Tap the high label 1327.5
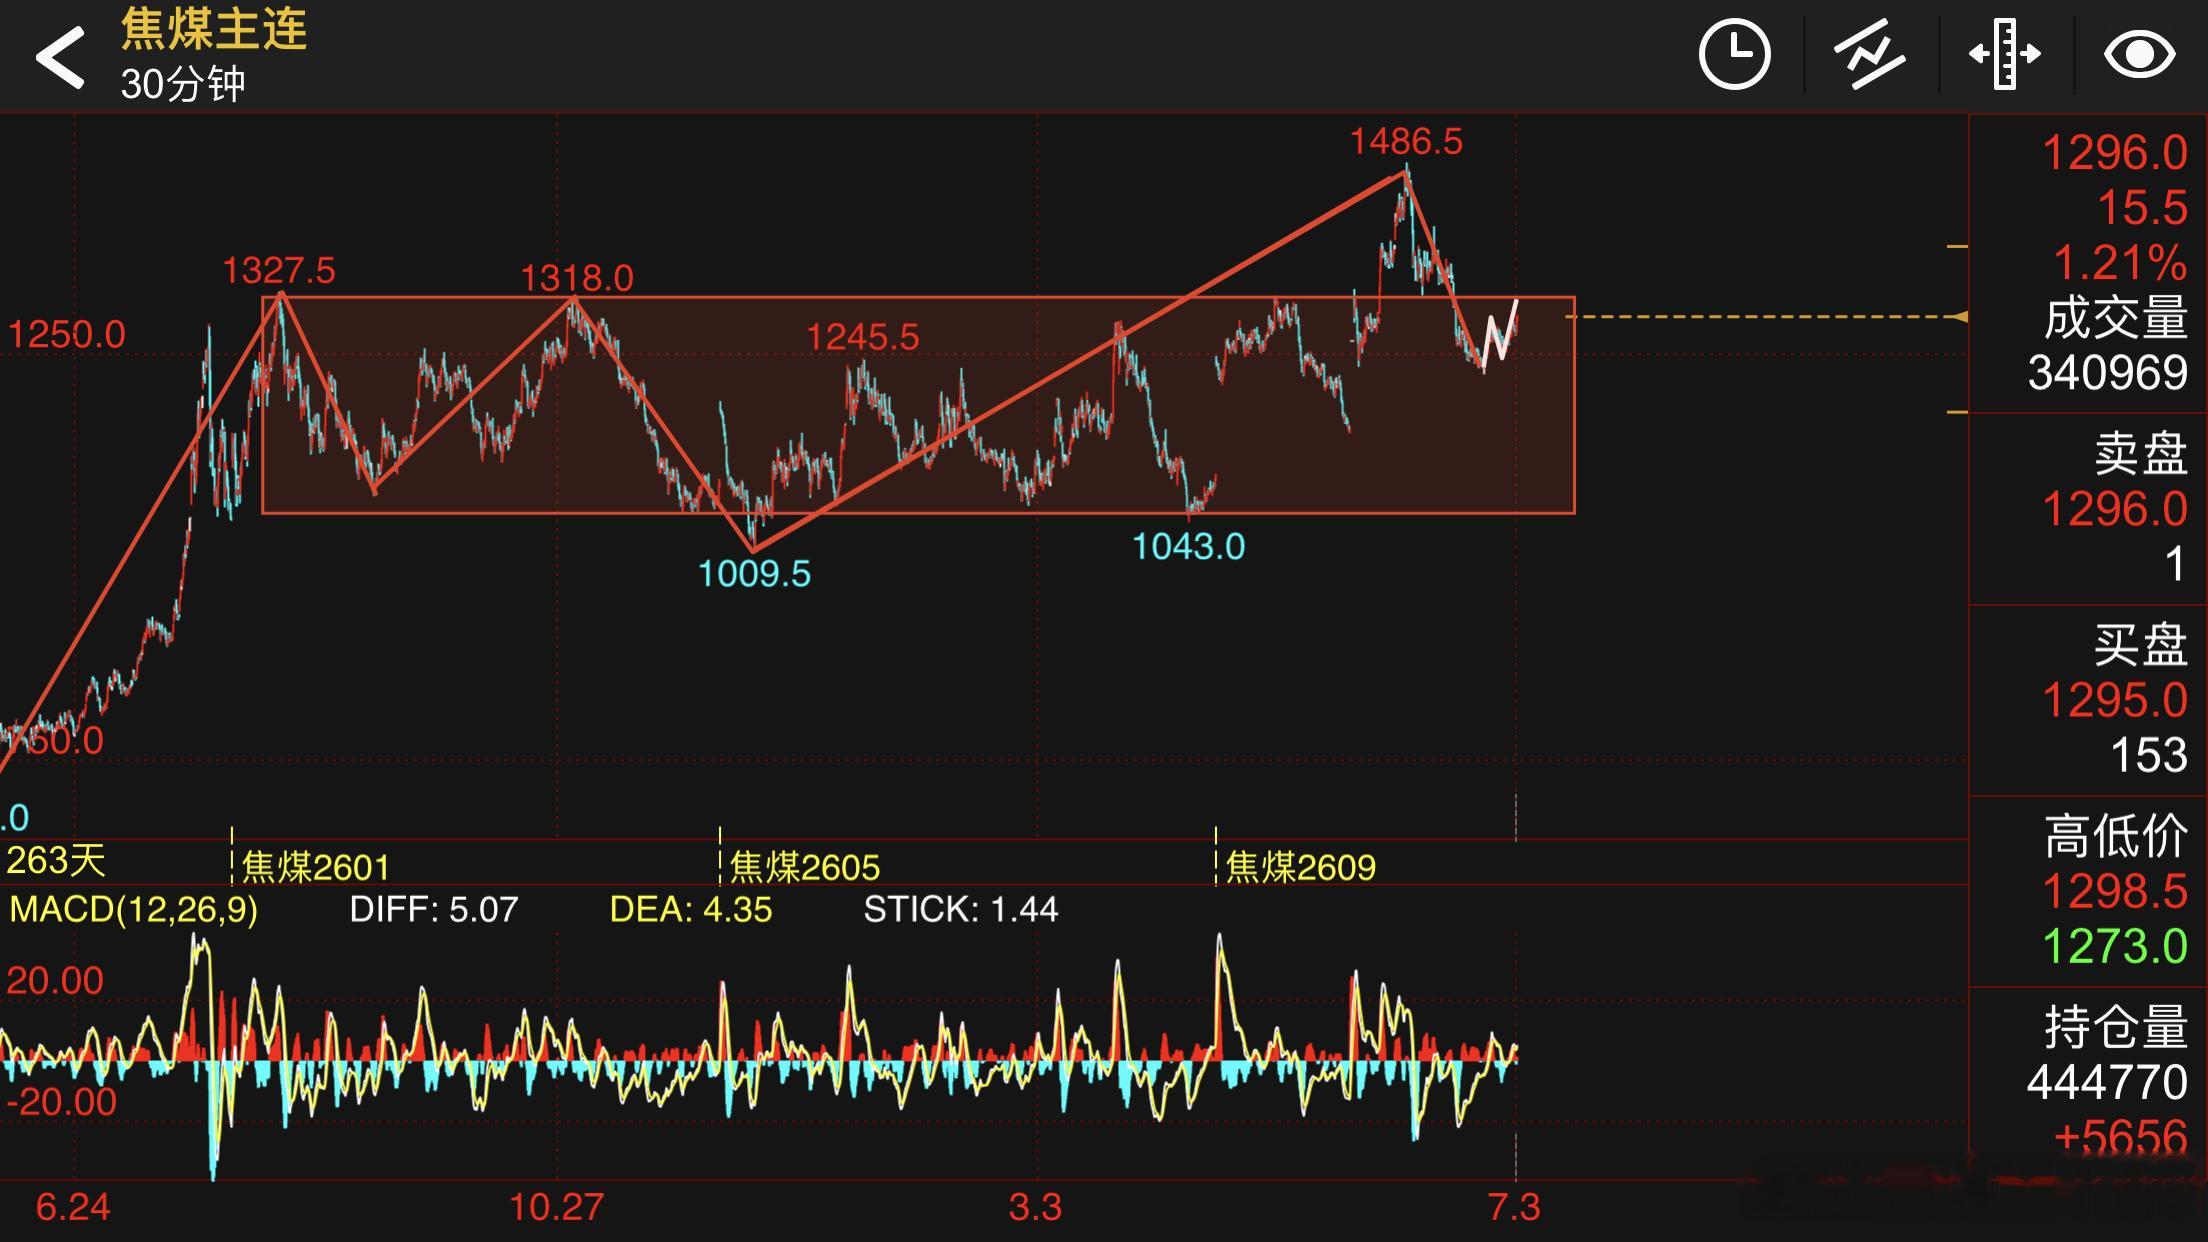Image resolution: width=2208 pixels, height=1242 pixels. point(279,271)
